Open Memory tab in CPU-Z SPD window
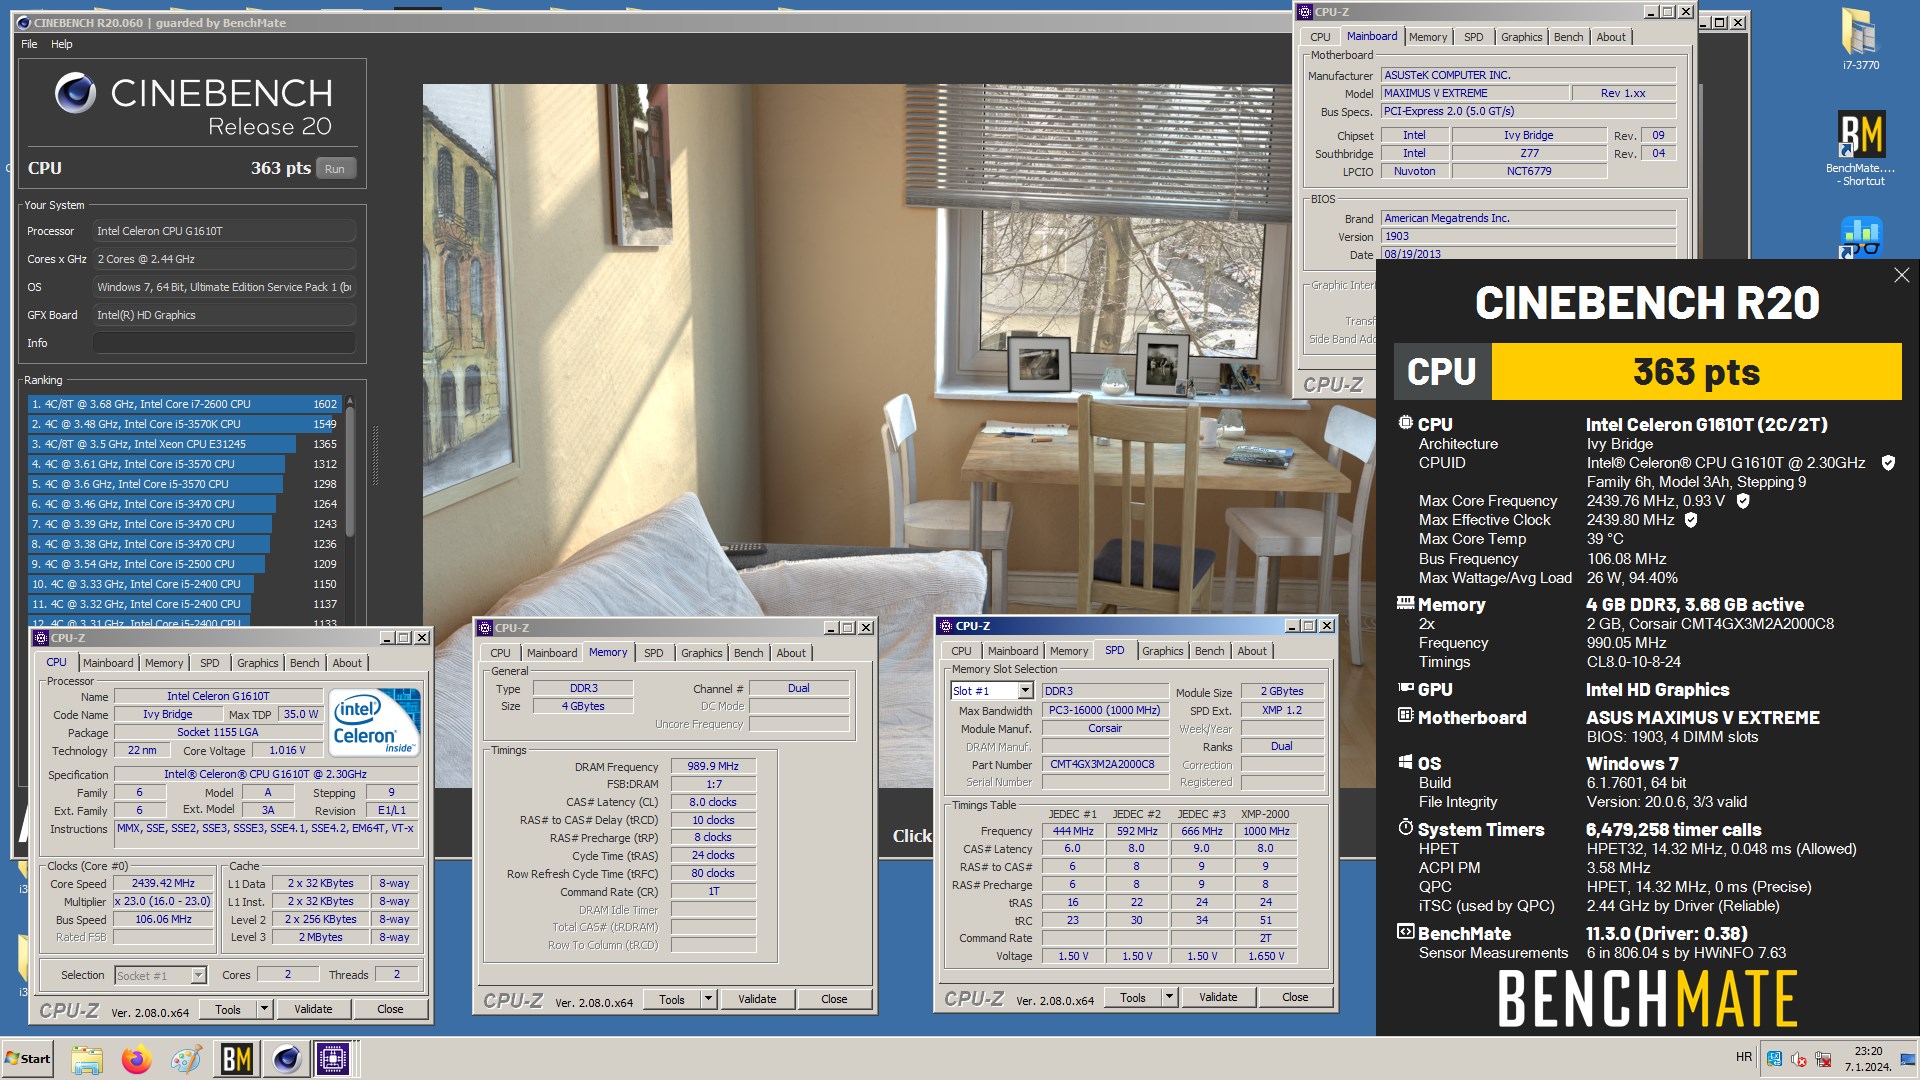1920x1080 pixels. tap(1068, 651)
